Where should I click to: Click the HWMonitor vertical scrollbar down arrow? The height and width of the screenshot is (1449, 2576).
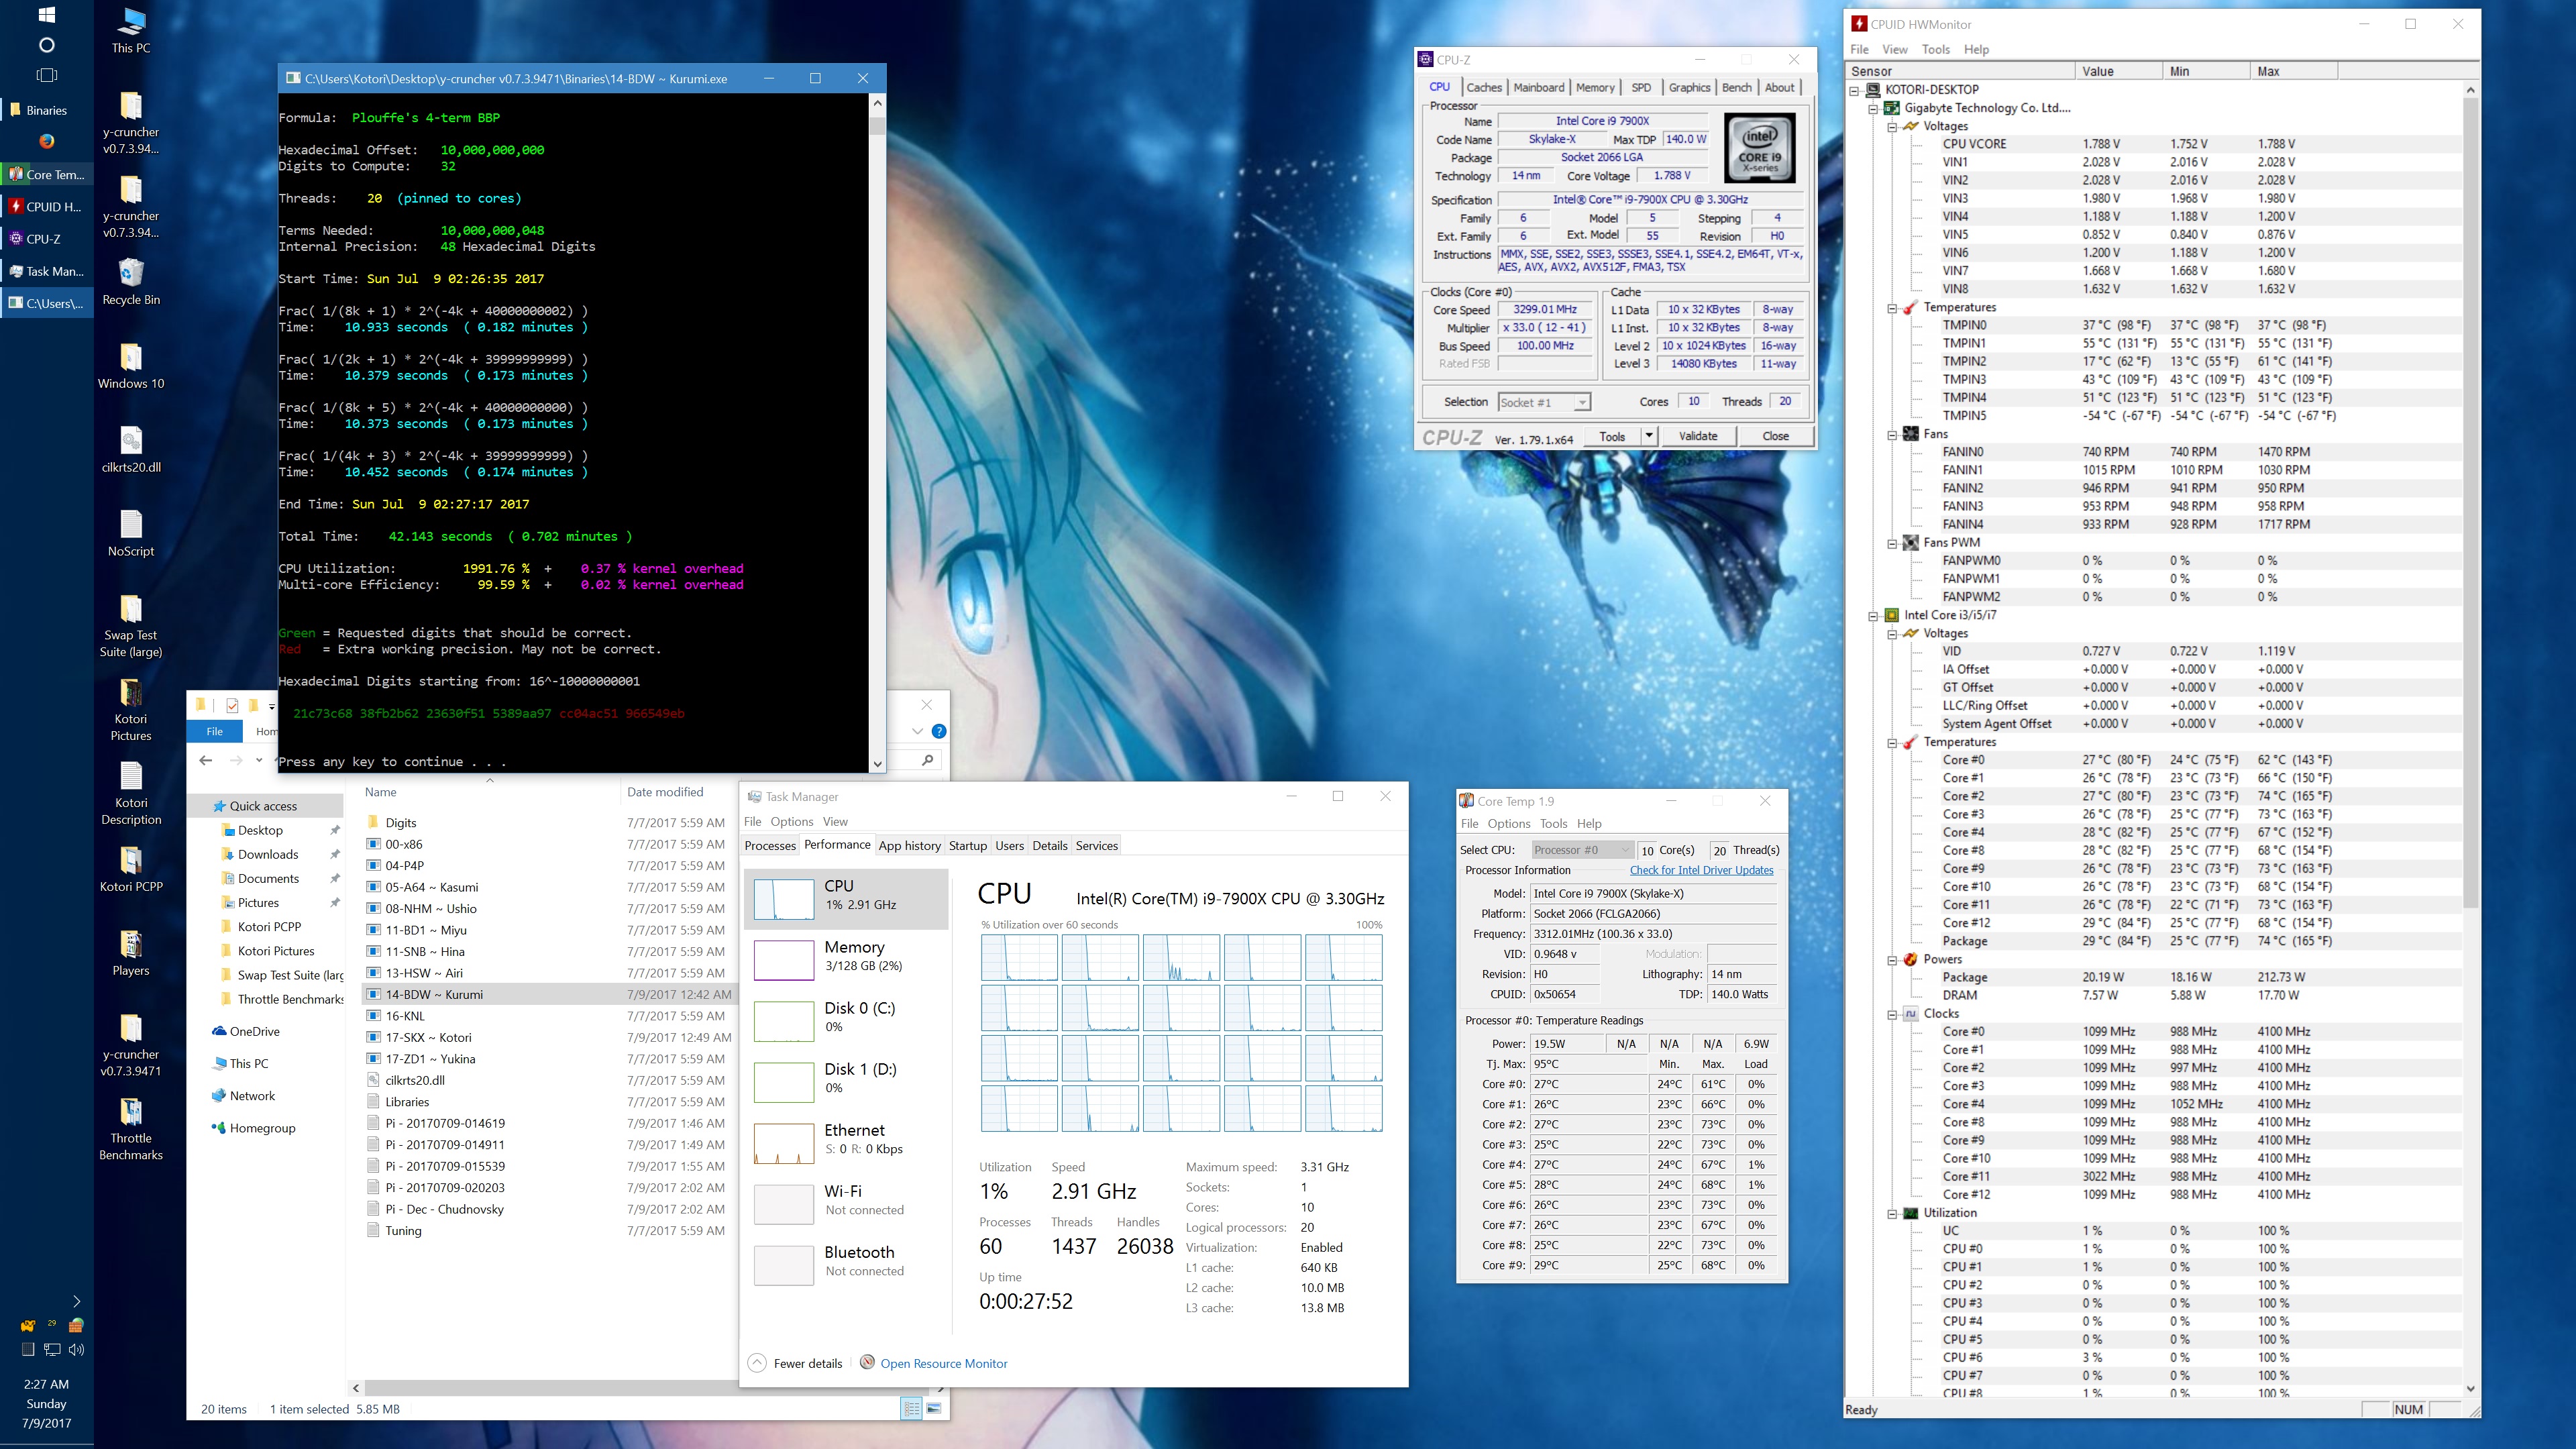point(2470,1388)
